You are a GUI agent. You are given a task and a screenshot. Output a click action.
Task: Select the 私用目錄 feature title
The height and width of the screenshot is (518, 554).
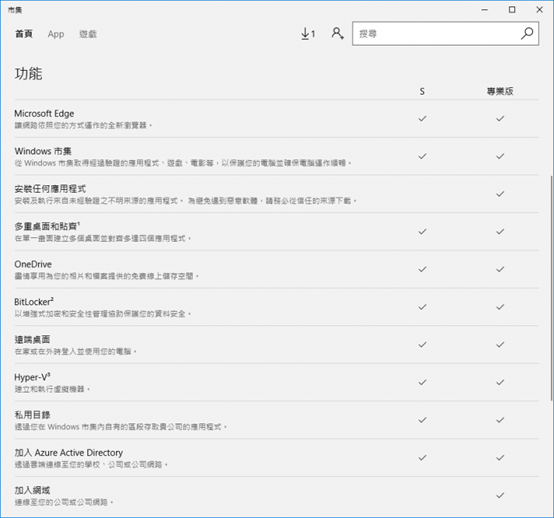[x=32, y=415]
